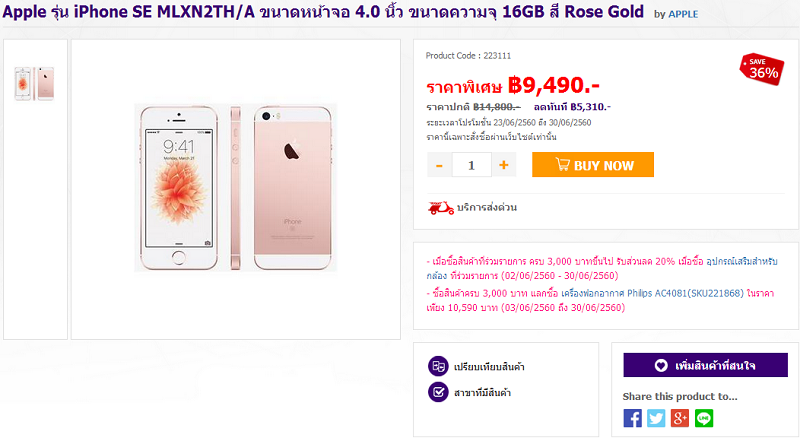
Task: Select the iPhone SE thumbnail image
Action: click(x=34, y=84)
